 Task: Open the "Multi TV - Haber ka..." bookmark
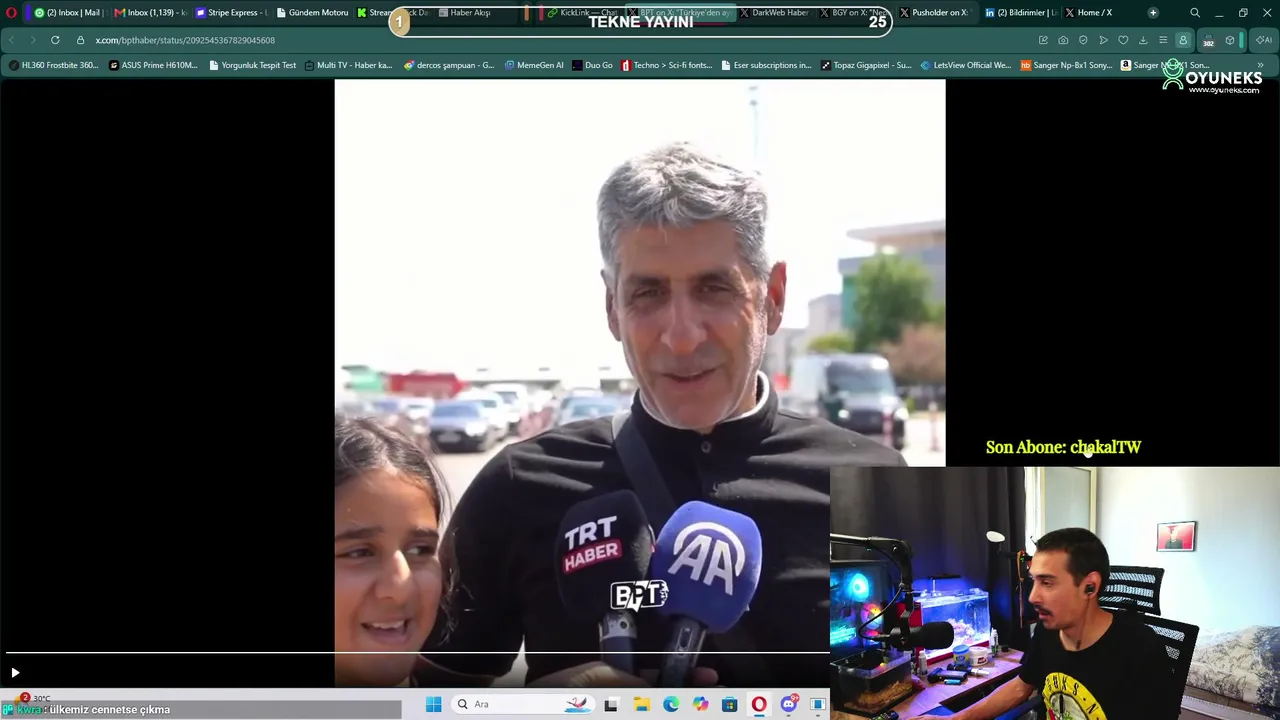348,65
